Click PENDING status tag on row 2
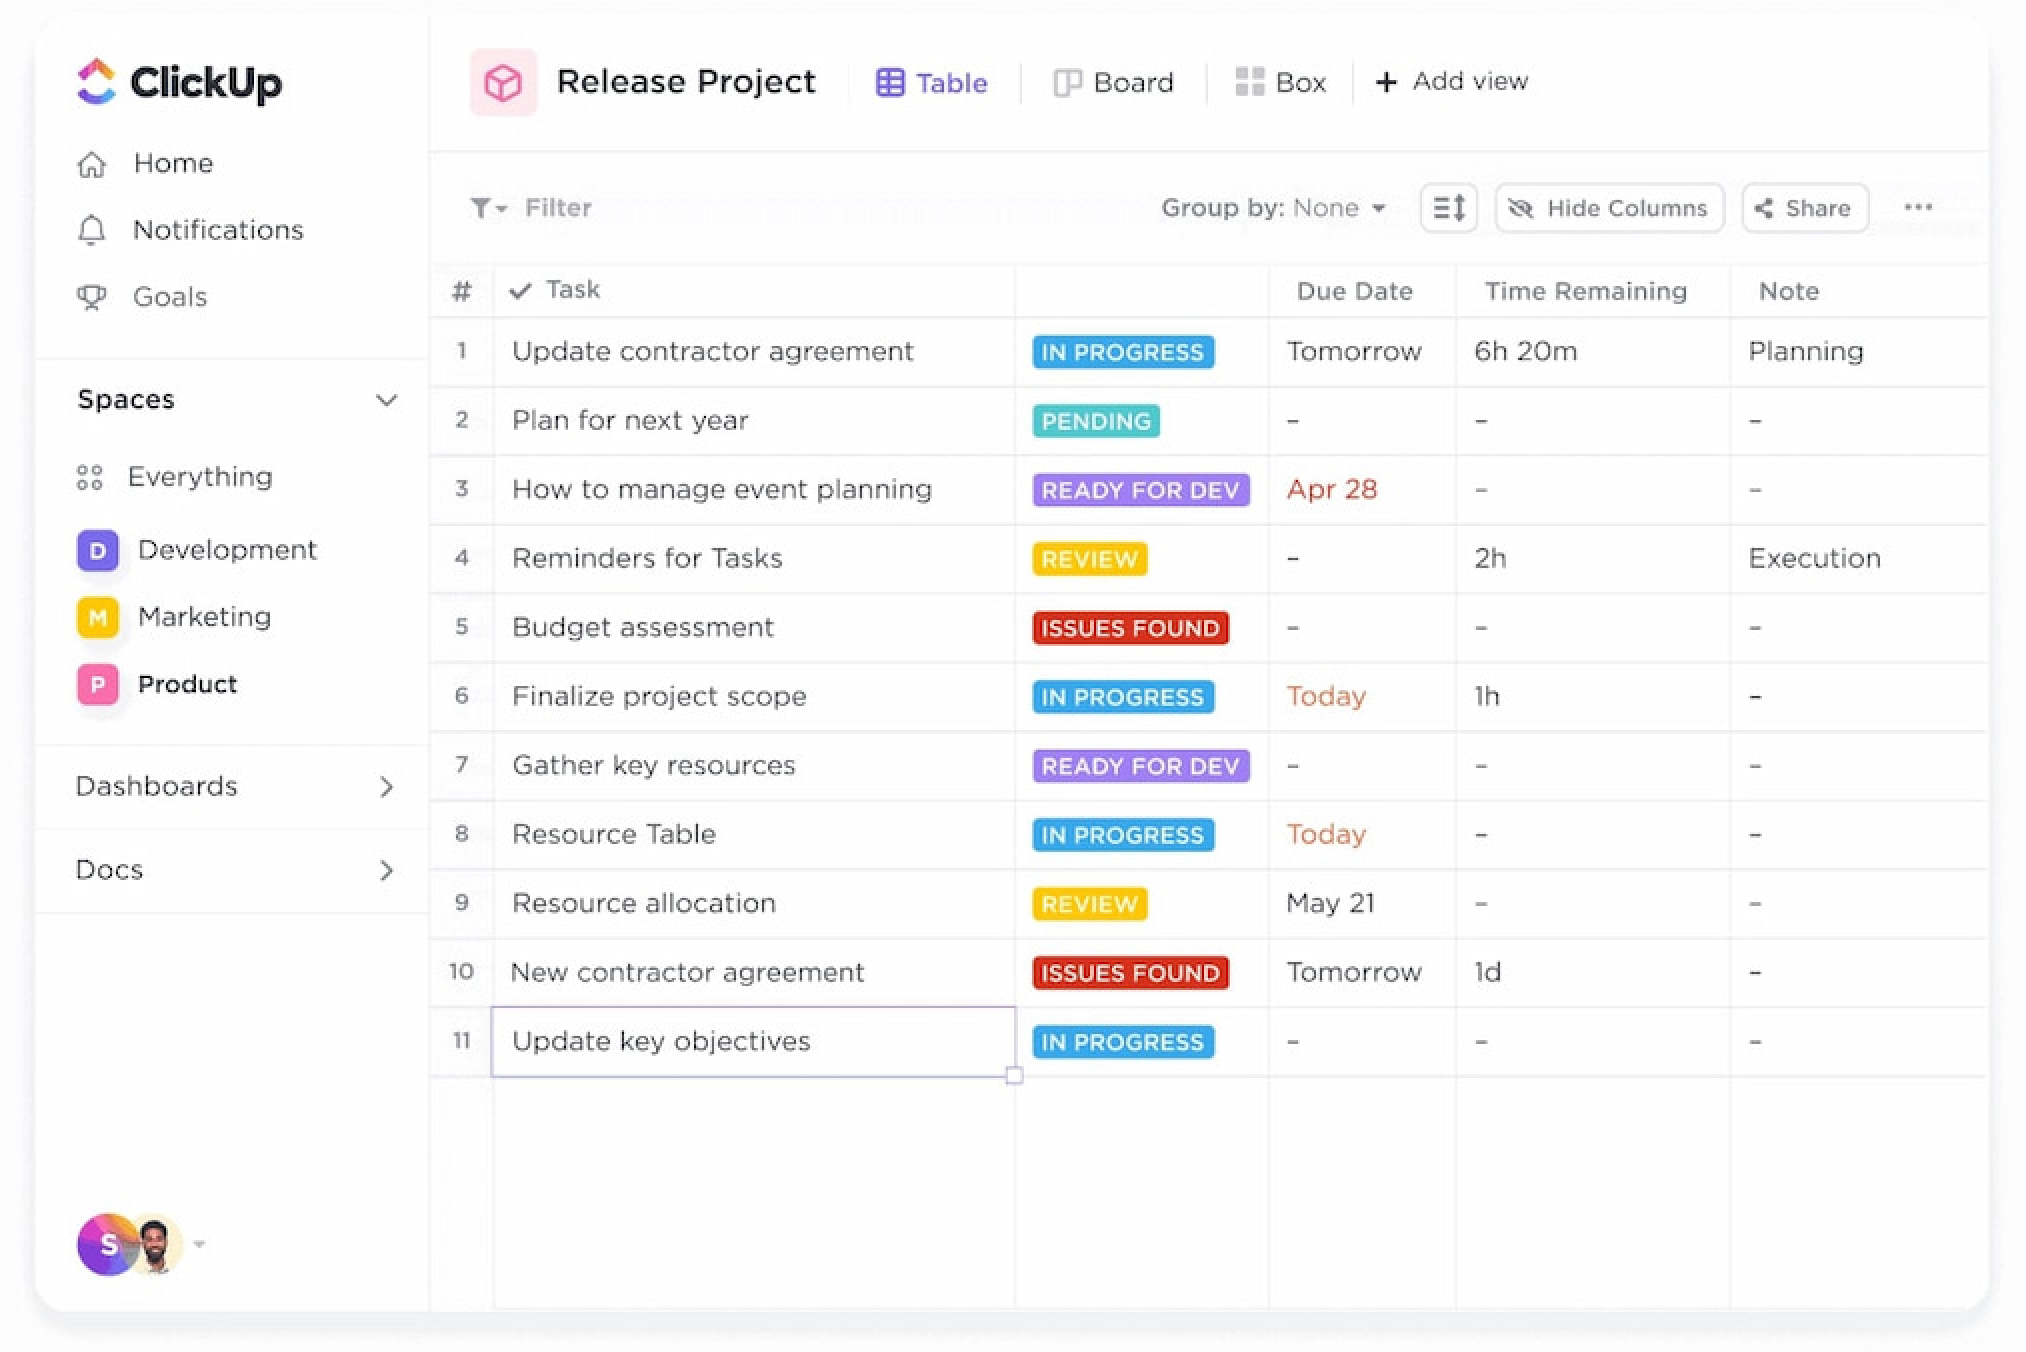Screen dimensions: 2026x1352 coord(1095,421)
